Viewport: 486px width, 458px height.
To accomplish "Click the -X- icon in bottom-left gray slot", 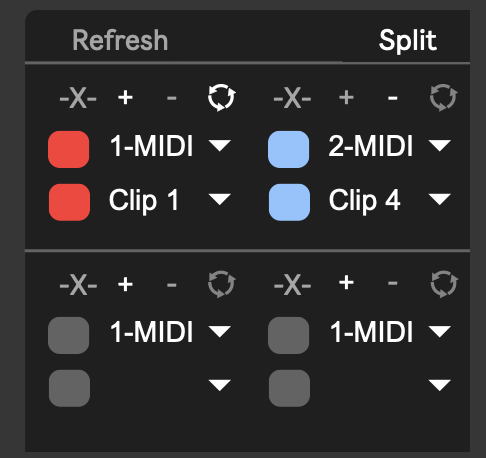I will pos(78,285).
